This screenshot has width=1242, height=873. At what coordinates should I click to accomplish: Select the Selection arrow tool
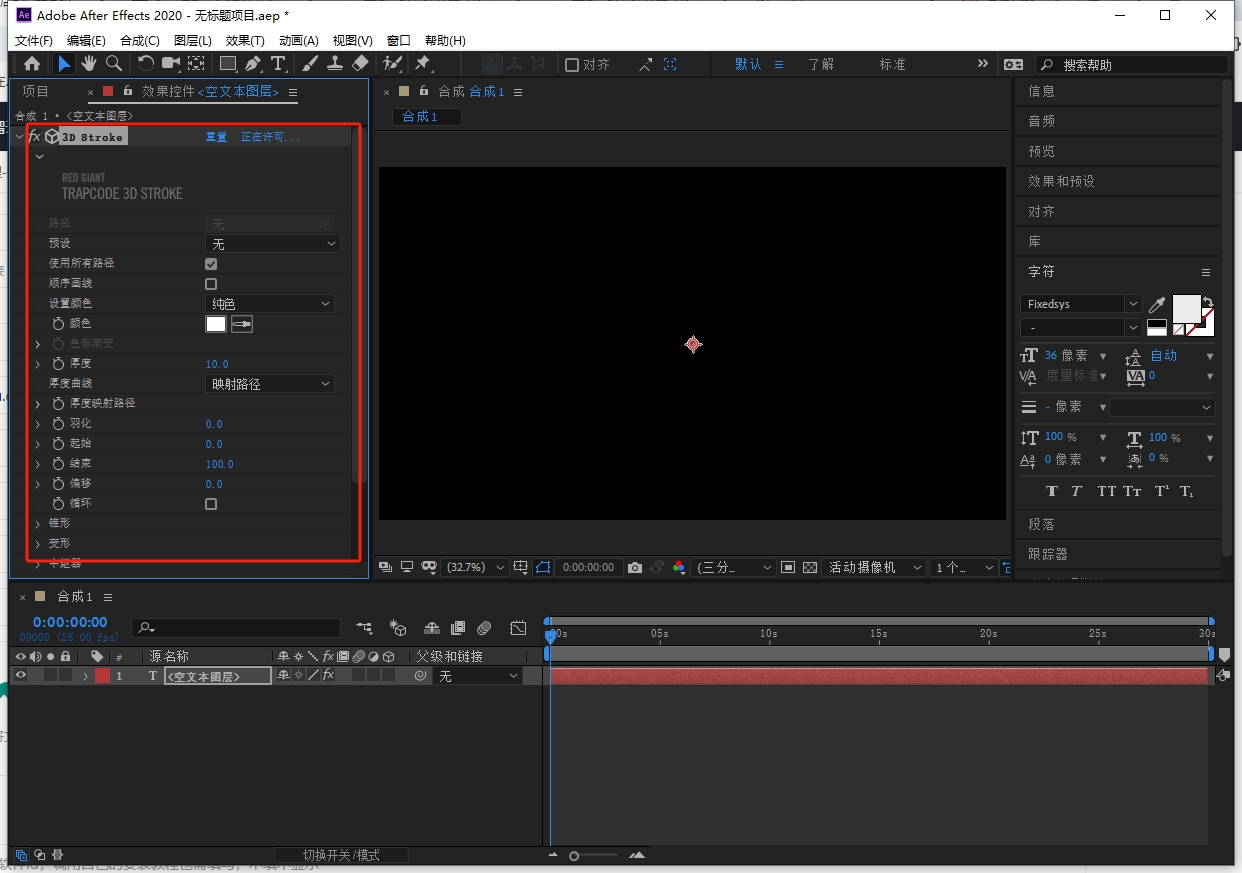click(x=64, y=64)
